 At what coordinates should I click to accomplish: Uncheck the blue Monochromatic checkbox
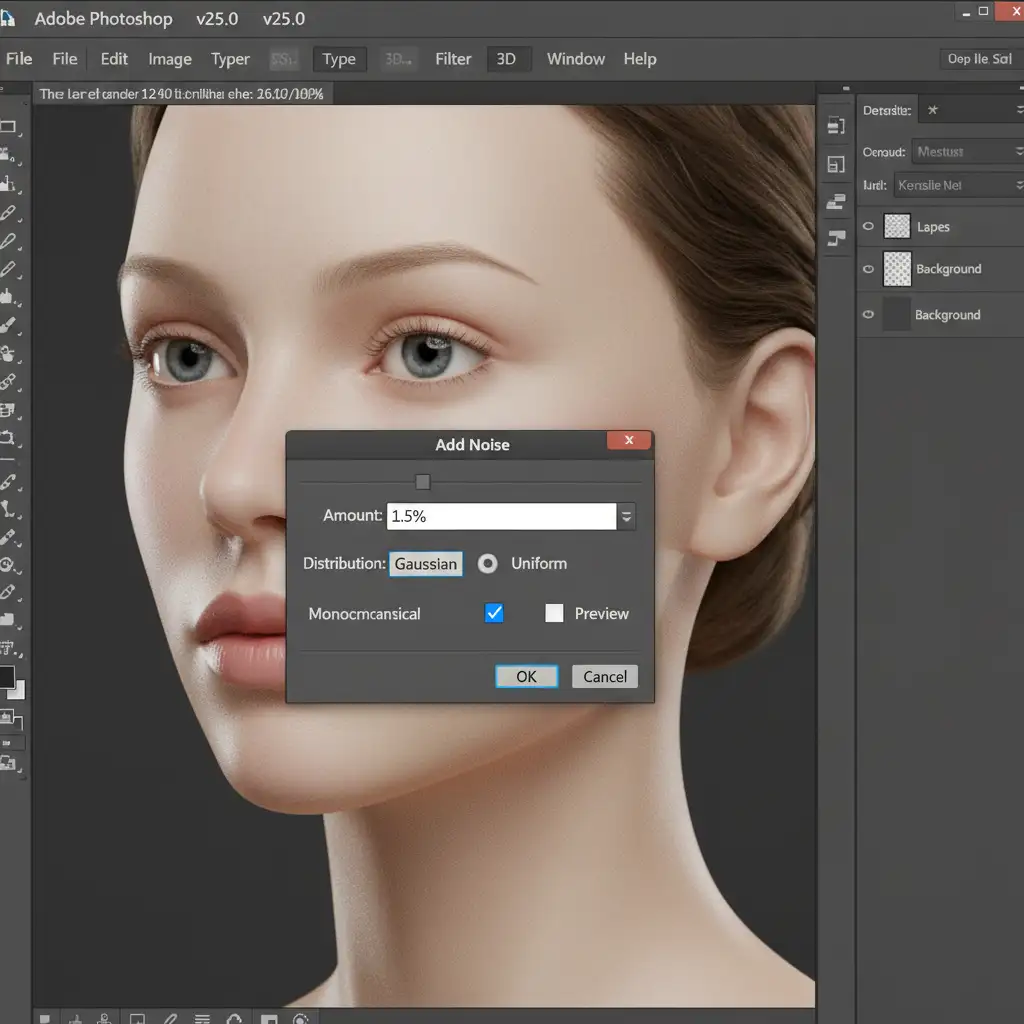494,614
